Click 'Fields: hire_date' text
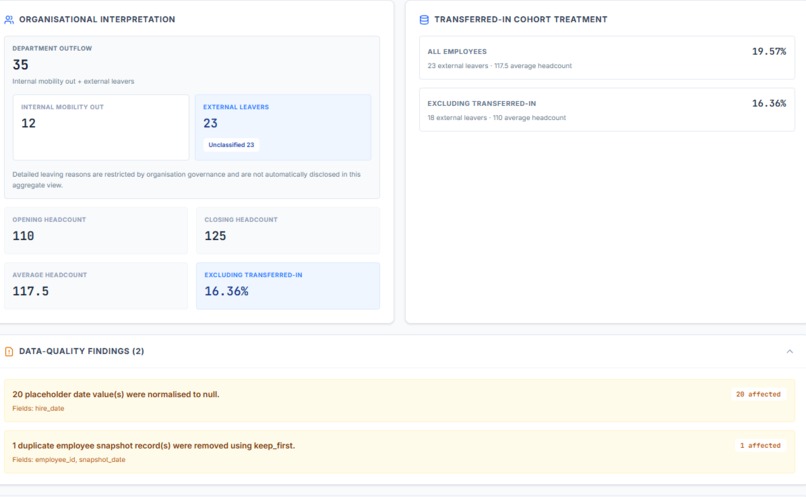The height and width of the screenshot is (497, 806). [x=38, y=409]
